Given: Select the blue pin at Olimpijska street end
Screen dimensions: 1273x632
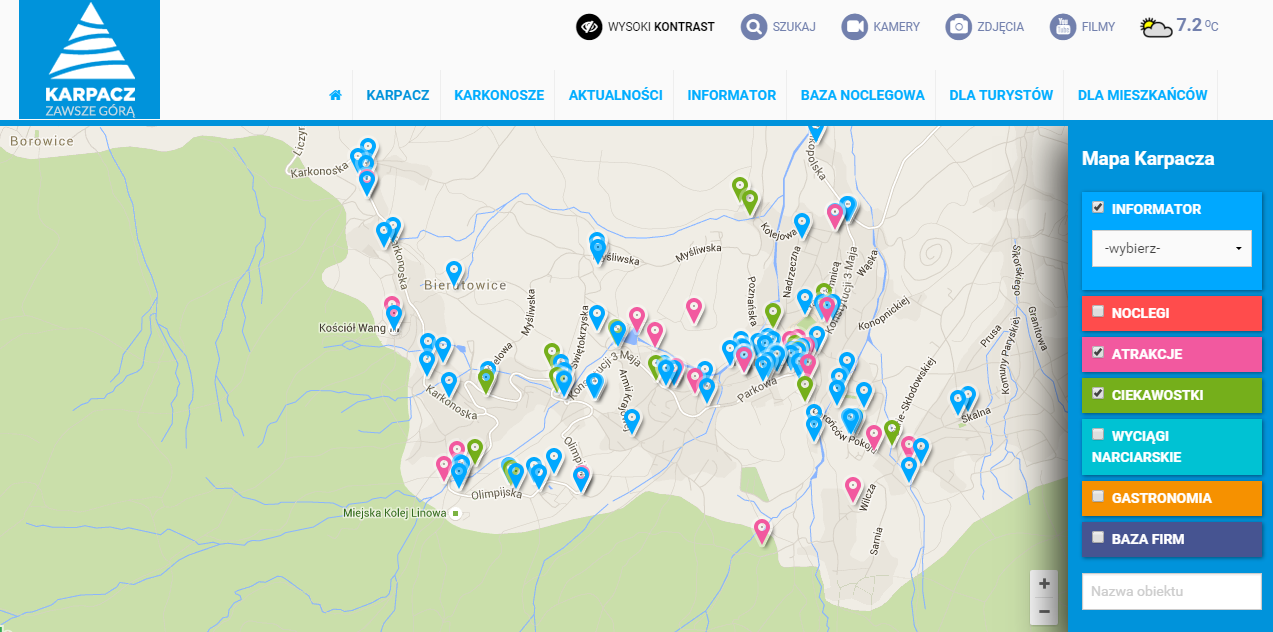Looking at the screenshot, I should tap(581, 478).
